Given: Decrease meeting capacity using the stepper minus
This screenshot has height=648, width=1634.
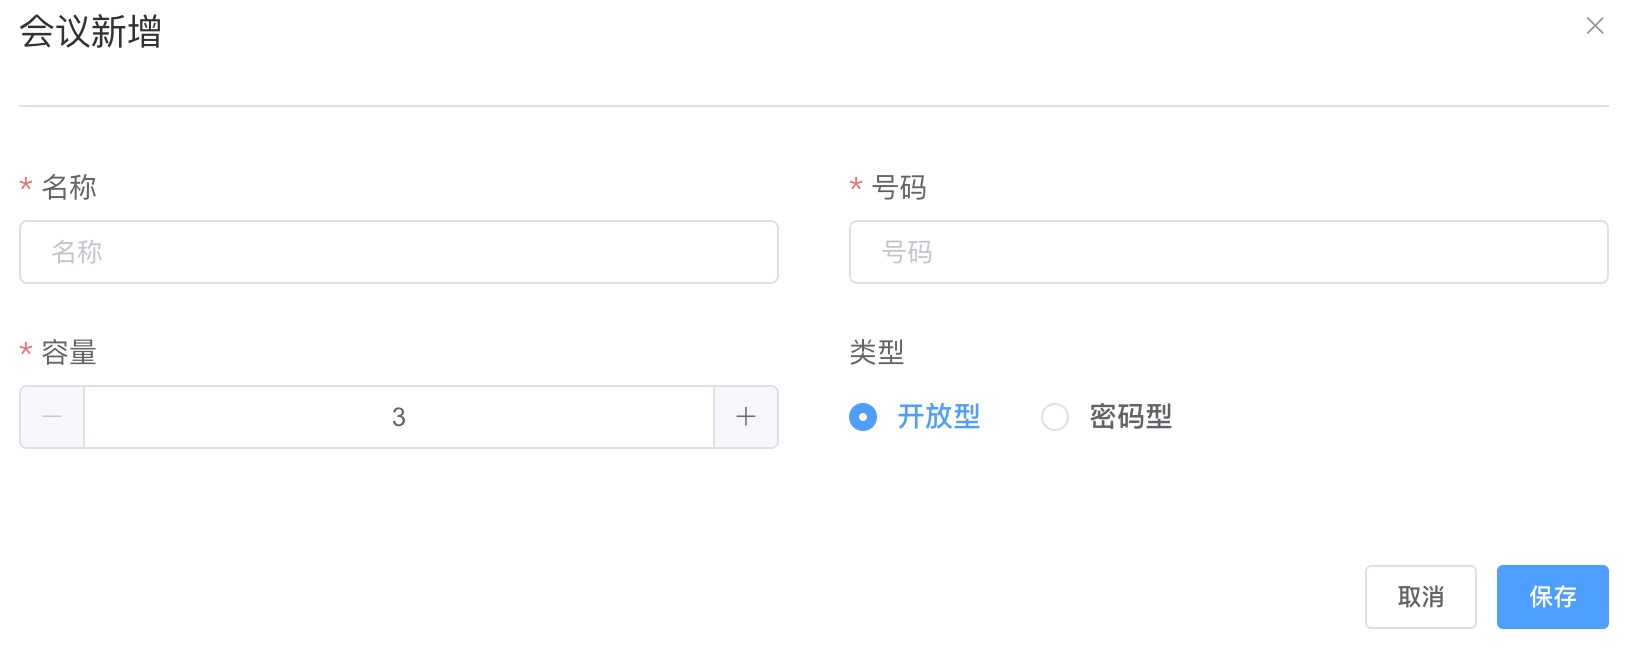Looking at the screenshot, I should pos(50,417).
